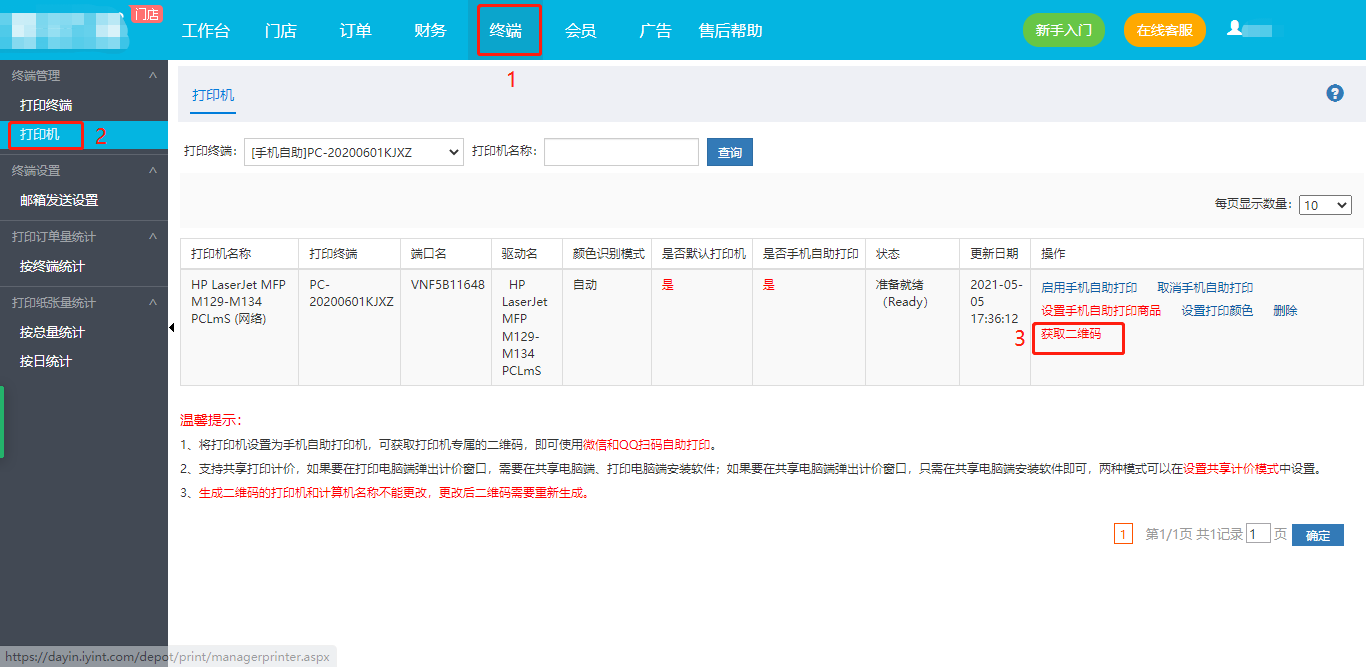Click page 1 in the pagination
1366x667 pixels.
(x=1123, y=535)
